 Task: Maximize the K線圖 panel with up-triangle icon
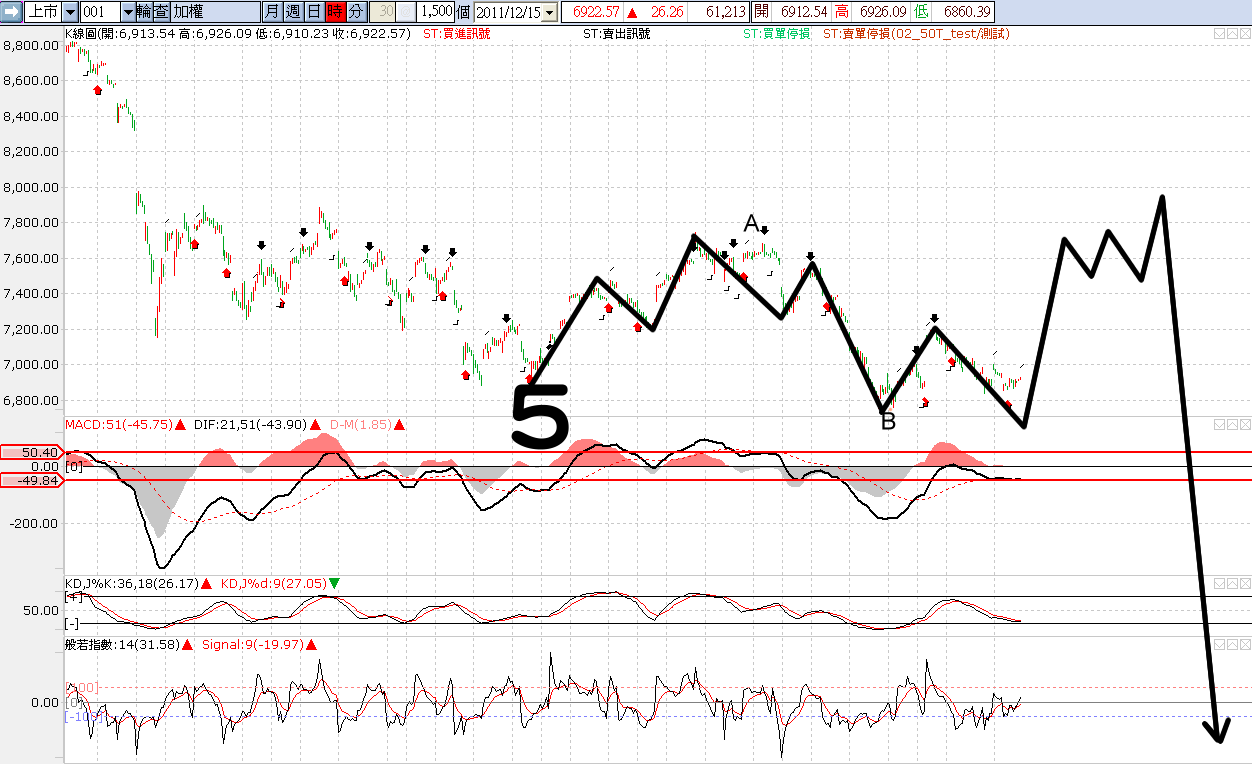coord(1232,33)
